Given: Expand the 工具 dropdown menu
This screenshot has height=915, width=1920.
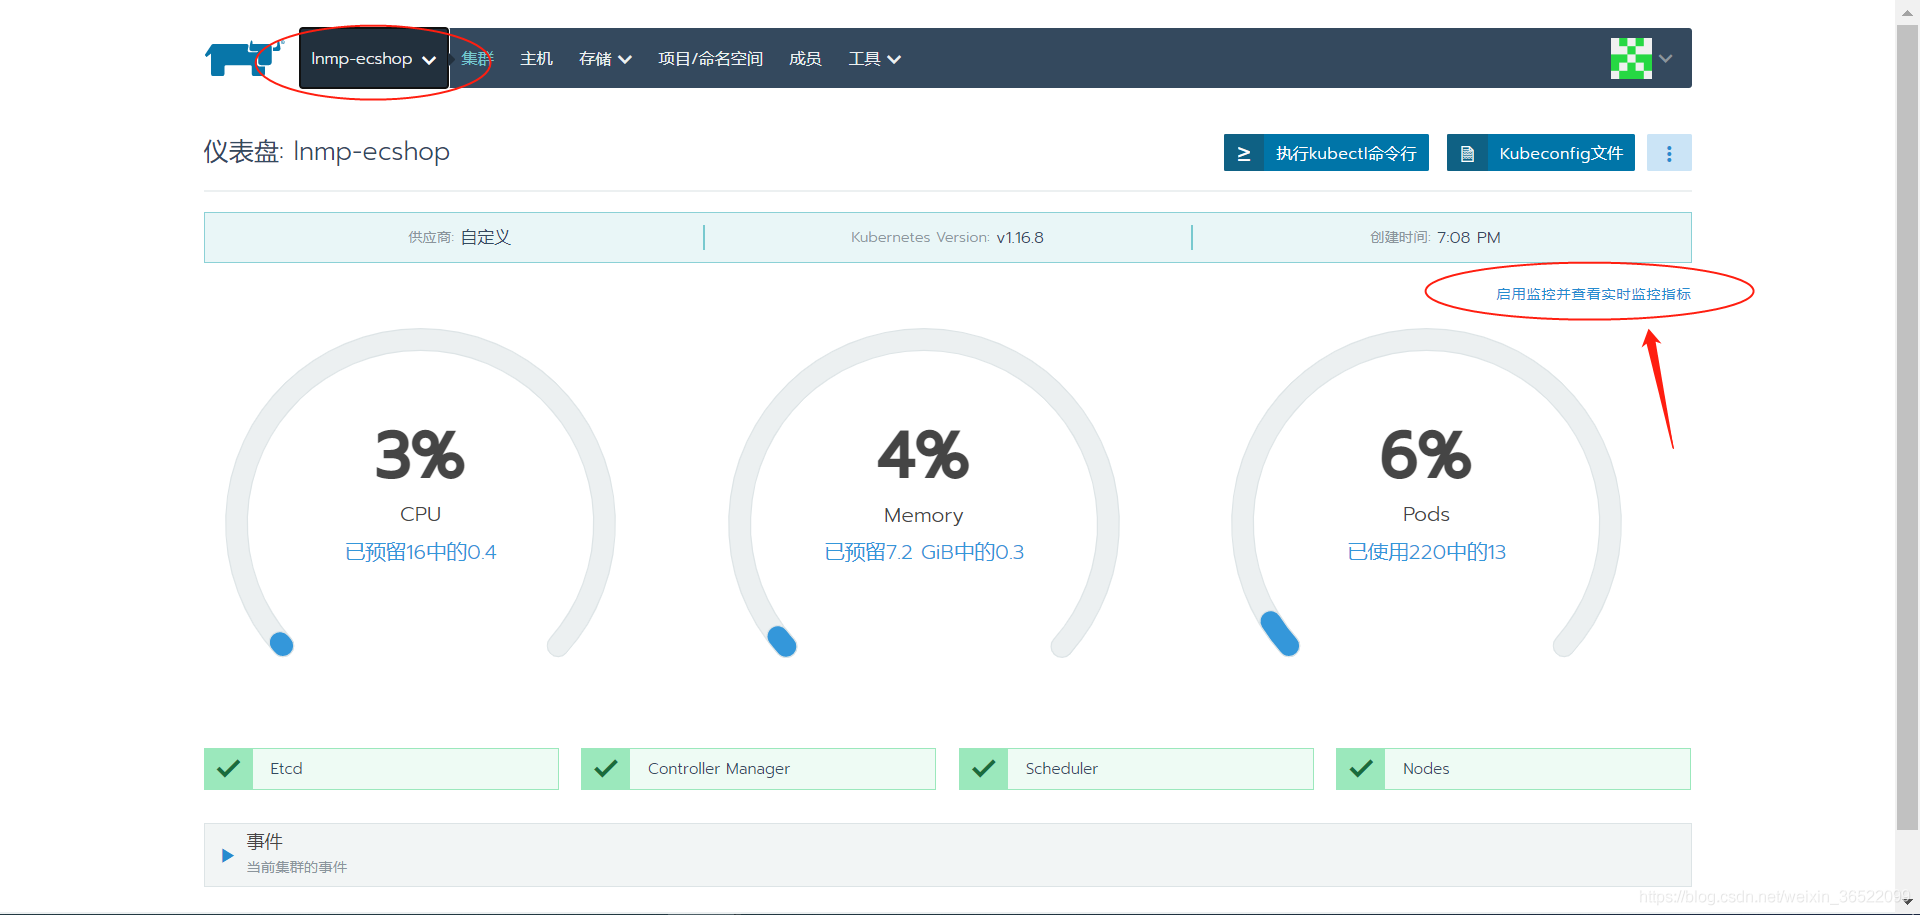Looking at the screenshot, I should tap(875, 59).
